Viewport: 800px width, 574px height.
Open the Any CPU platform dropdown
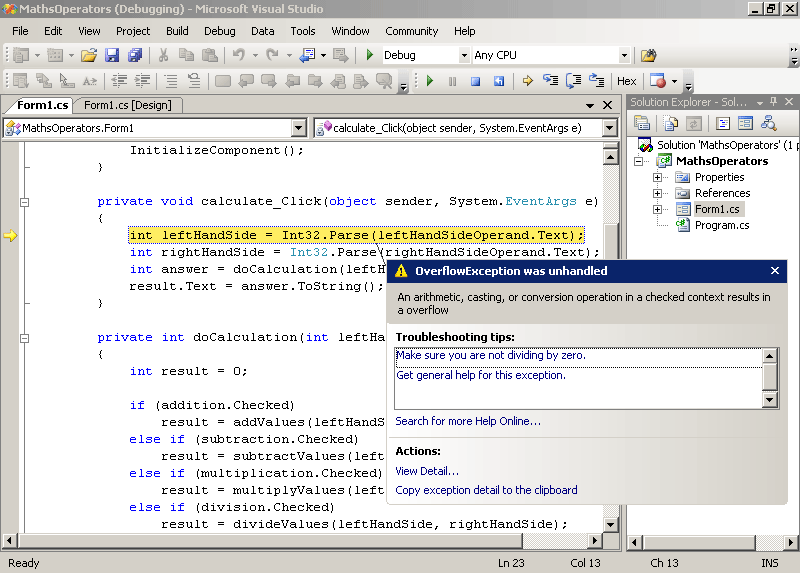coord(624,55)
